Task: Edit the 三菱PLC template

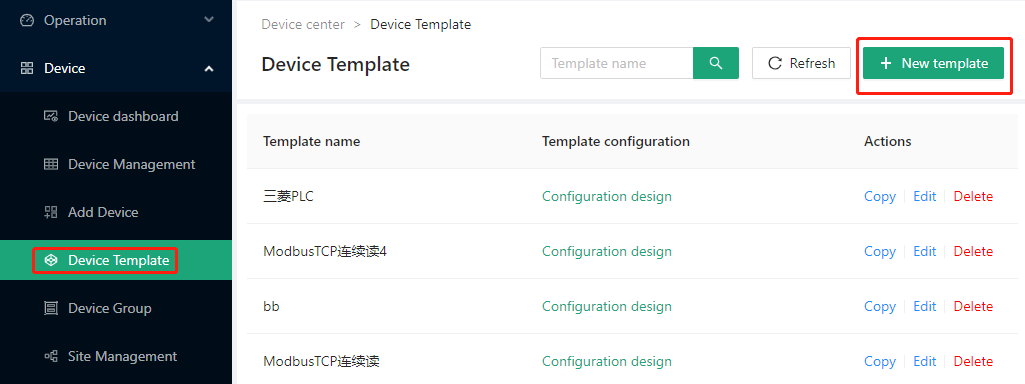Action: click(x=924, y=196)
